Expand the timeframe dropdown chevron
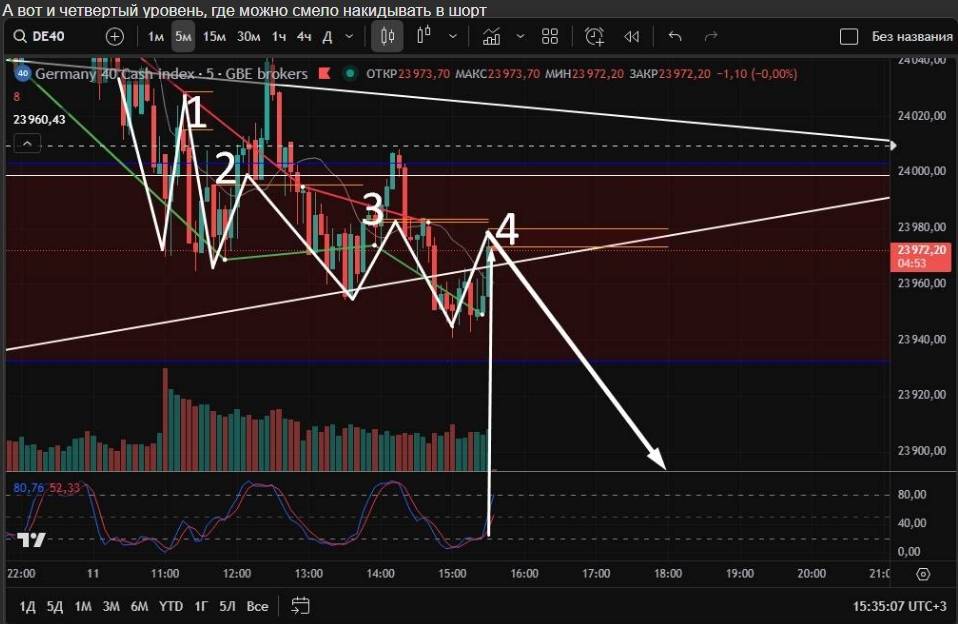 349,37
